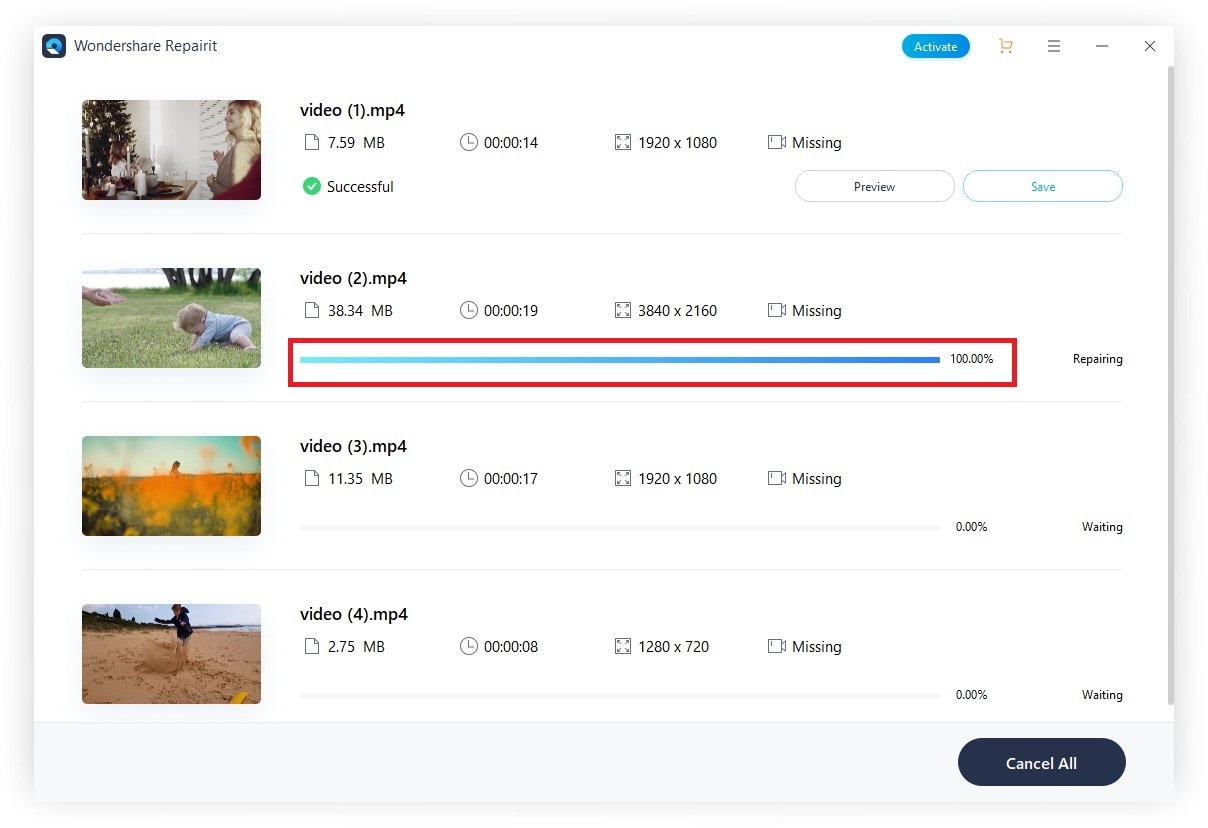Click the resolution icon for video (2).mp4
This screenshot has height=828, width=1208.
[x=624, y=311]
